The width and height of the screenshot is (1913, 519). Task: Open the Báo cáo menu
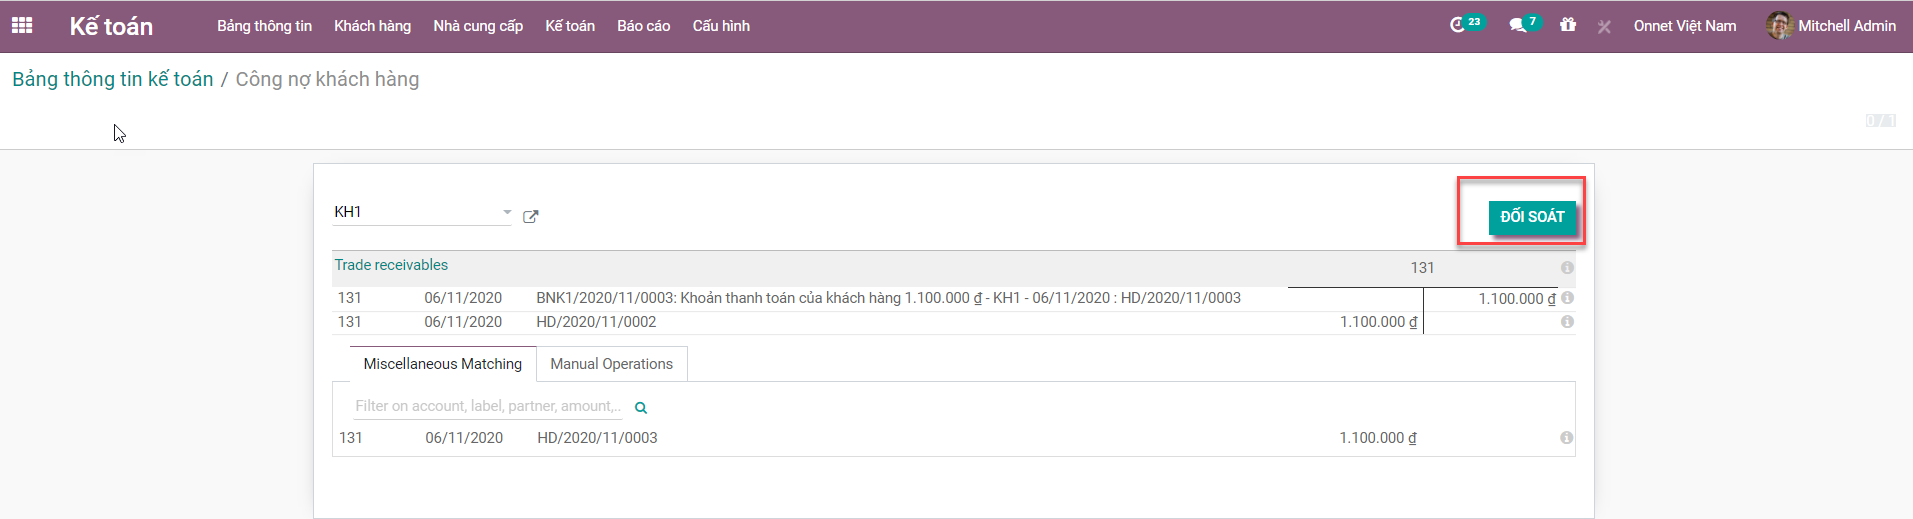point(643,26)
